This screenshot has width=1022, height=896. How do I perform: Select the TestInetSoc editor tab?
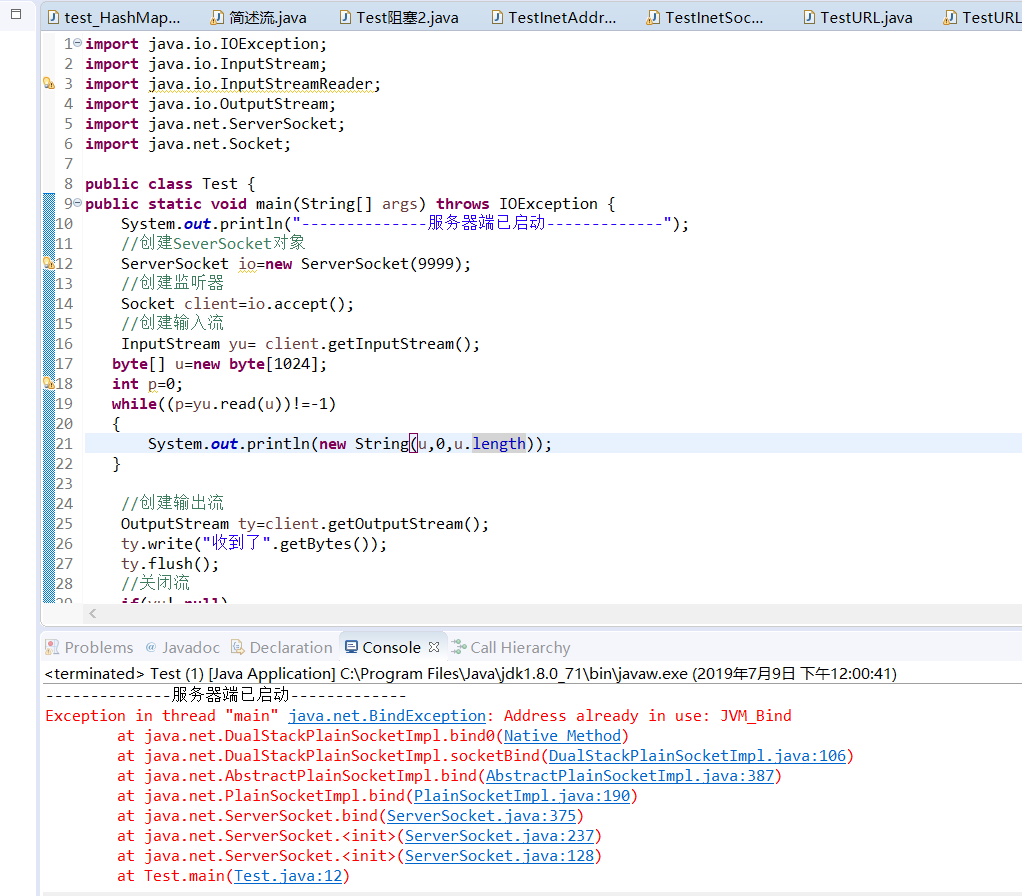[x=705, y=18]
